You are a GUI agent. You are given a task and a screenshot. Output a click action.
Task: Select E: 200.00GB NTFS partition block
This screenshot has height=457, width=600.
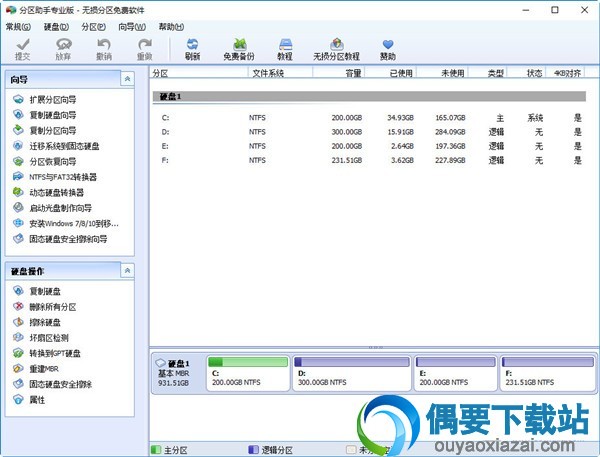point(455,373)
